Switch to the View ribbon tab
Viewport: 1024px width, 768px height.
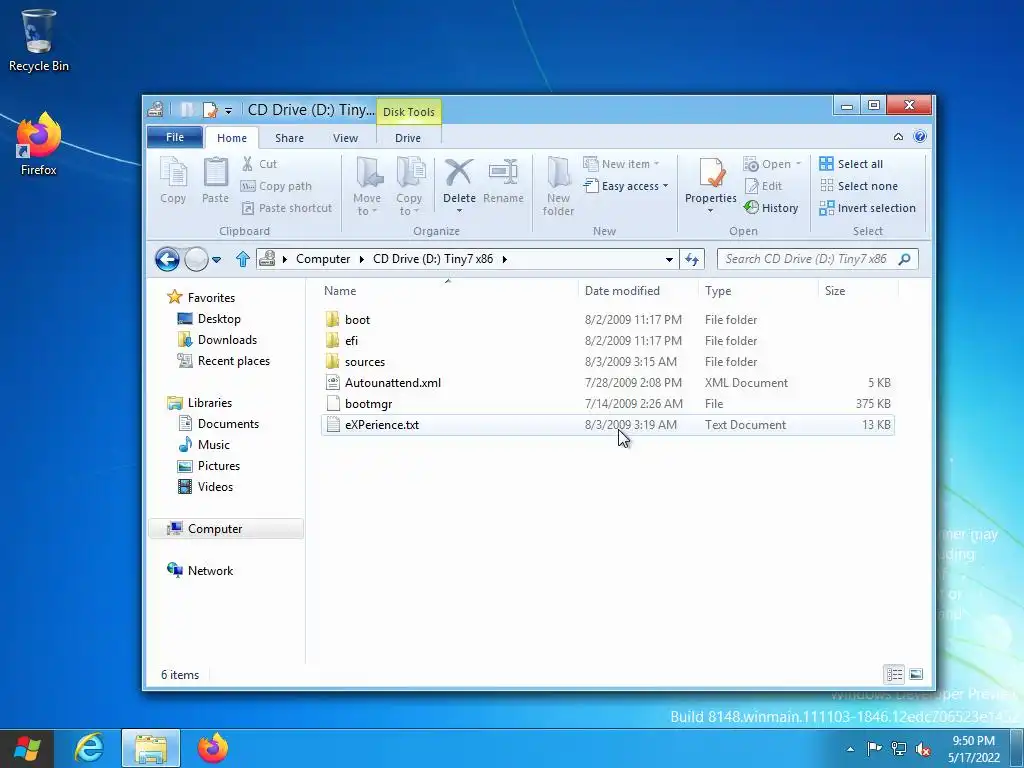point(345,138)
